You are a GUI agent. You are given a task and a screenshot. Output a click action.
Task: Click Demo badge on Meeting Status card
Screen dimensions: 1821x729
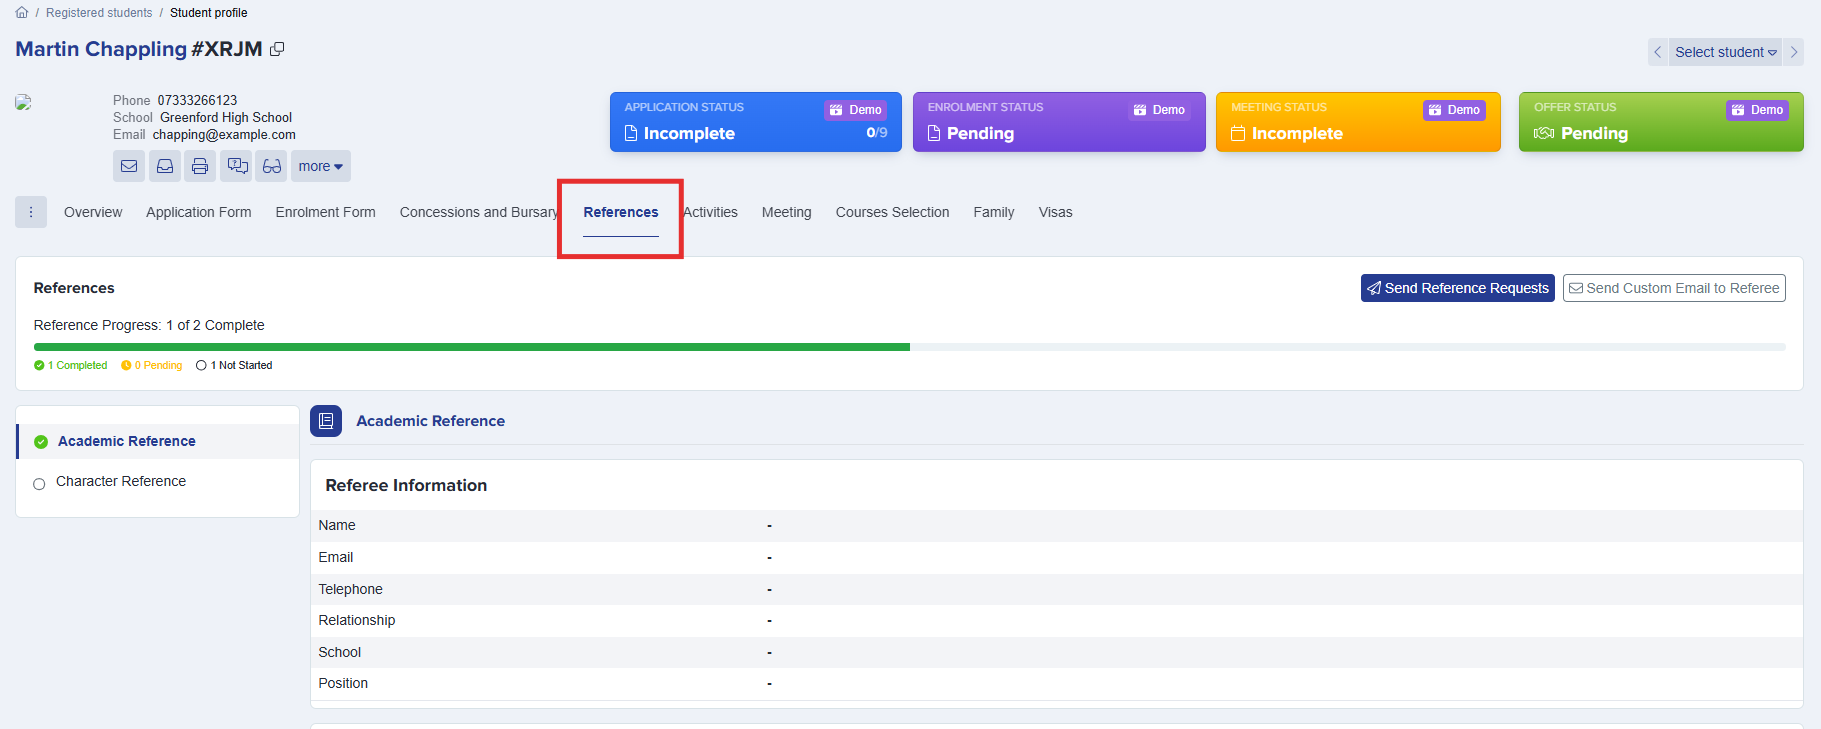pyautogui.click(x=1454, y=110)
